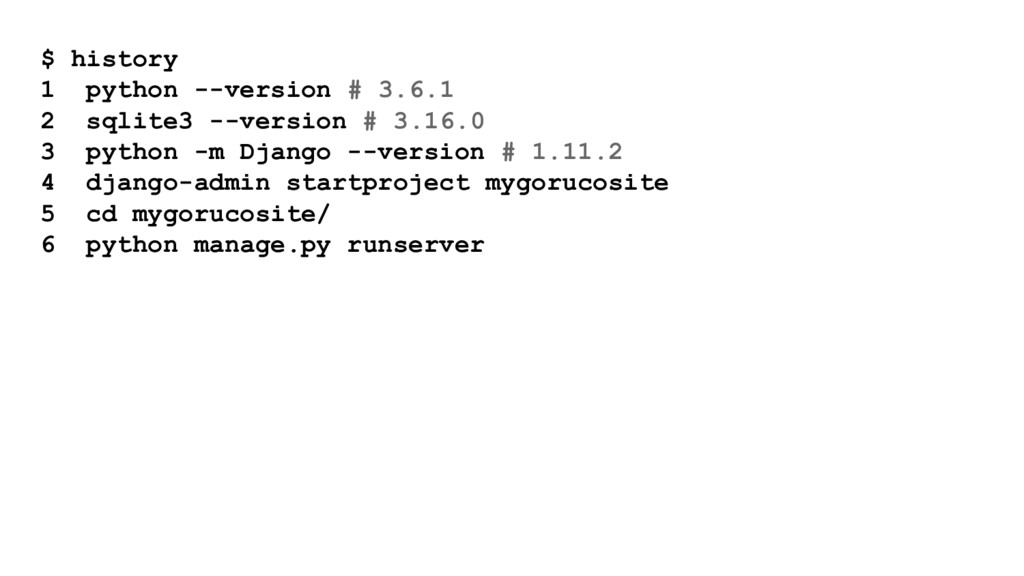Click the 'sqlite3 --version' command

pos(216,121)
